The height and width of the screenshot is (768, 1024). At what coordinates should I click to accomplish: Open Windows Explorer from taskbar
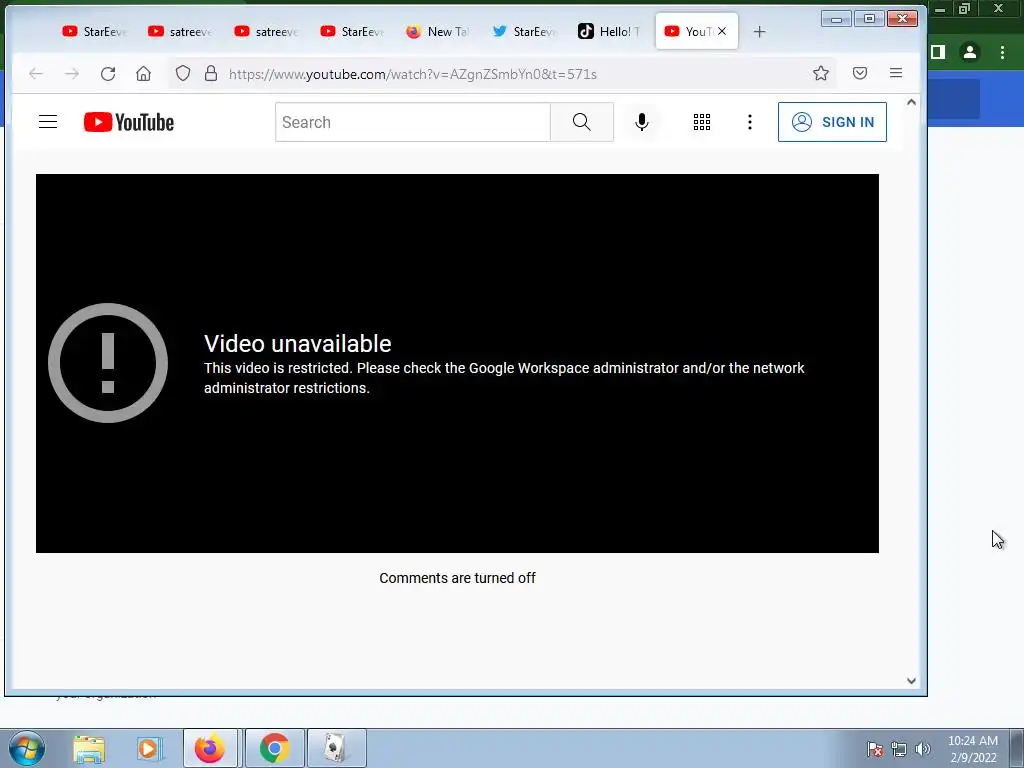(x=89, y=748)
